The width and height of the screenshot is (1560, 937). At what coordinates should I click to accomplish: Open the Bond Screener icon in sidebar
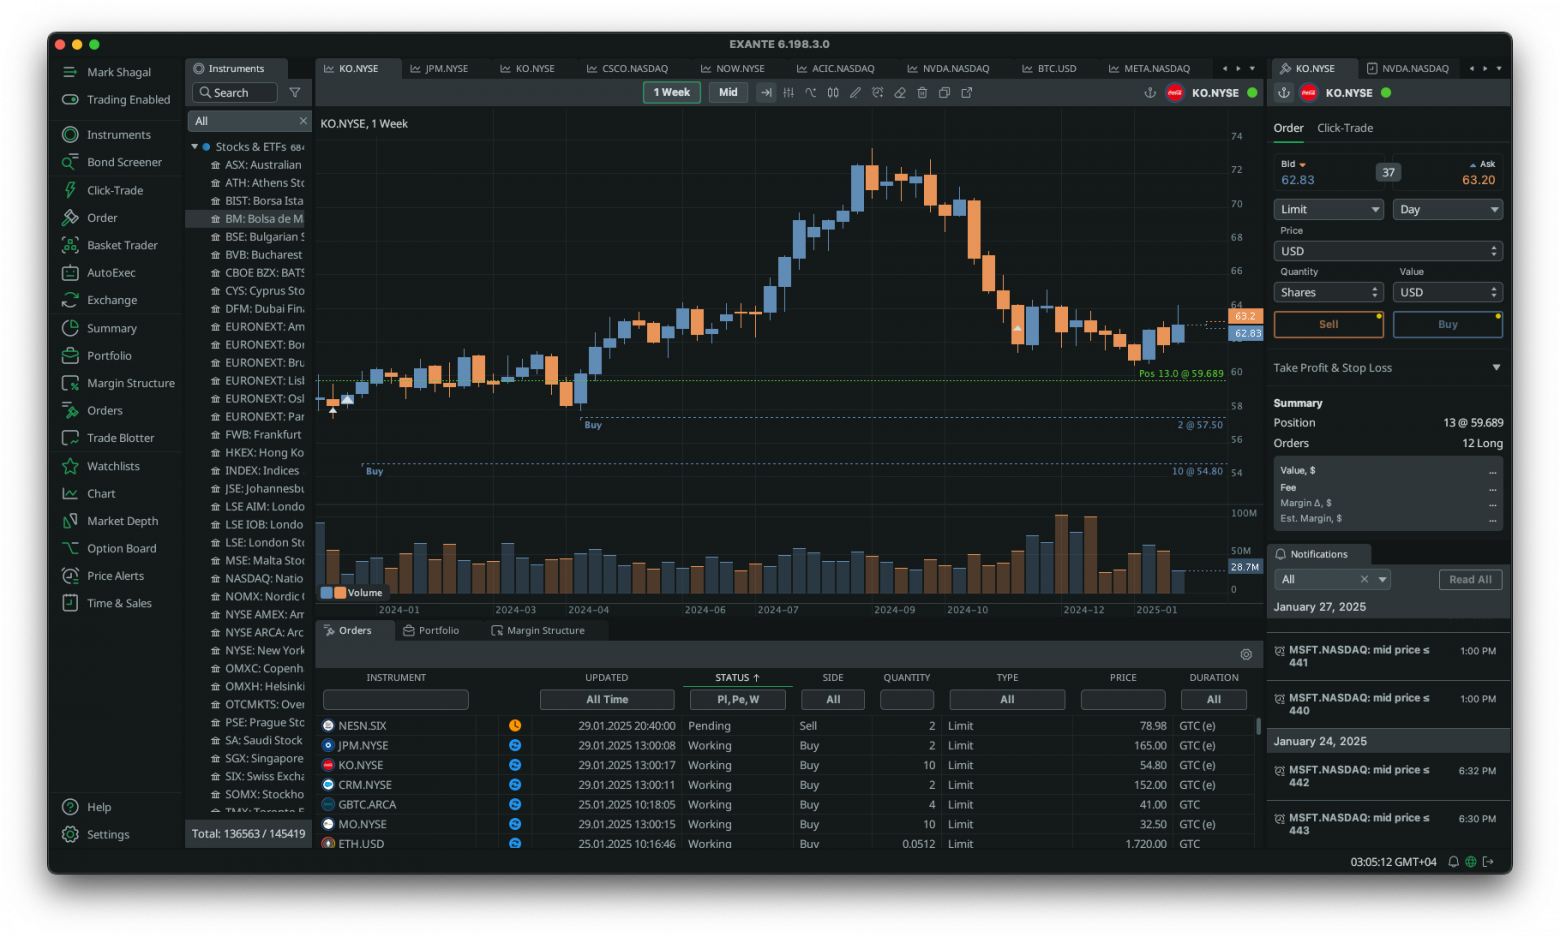tap(70, 162)
